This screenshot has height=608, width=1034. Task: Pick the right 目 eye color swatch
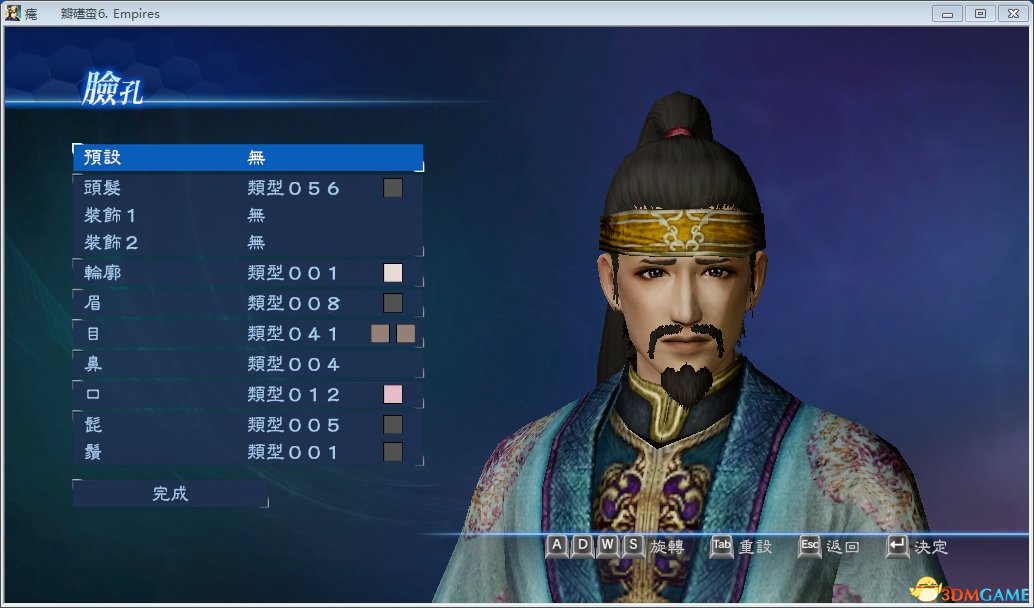[x=406, y=334]
